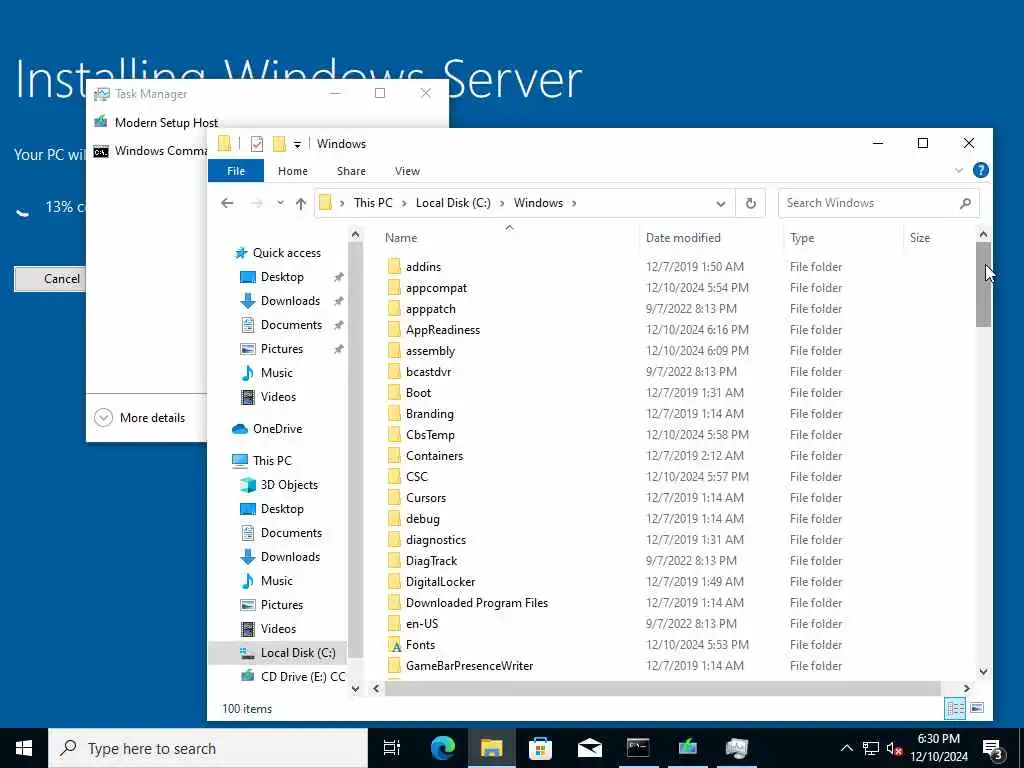Launch Microsoft Edge from taskbar
The height and width of the screenshot is (768, 1024).
pyautogui.click(x=442, y=748)
